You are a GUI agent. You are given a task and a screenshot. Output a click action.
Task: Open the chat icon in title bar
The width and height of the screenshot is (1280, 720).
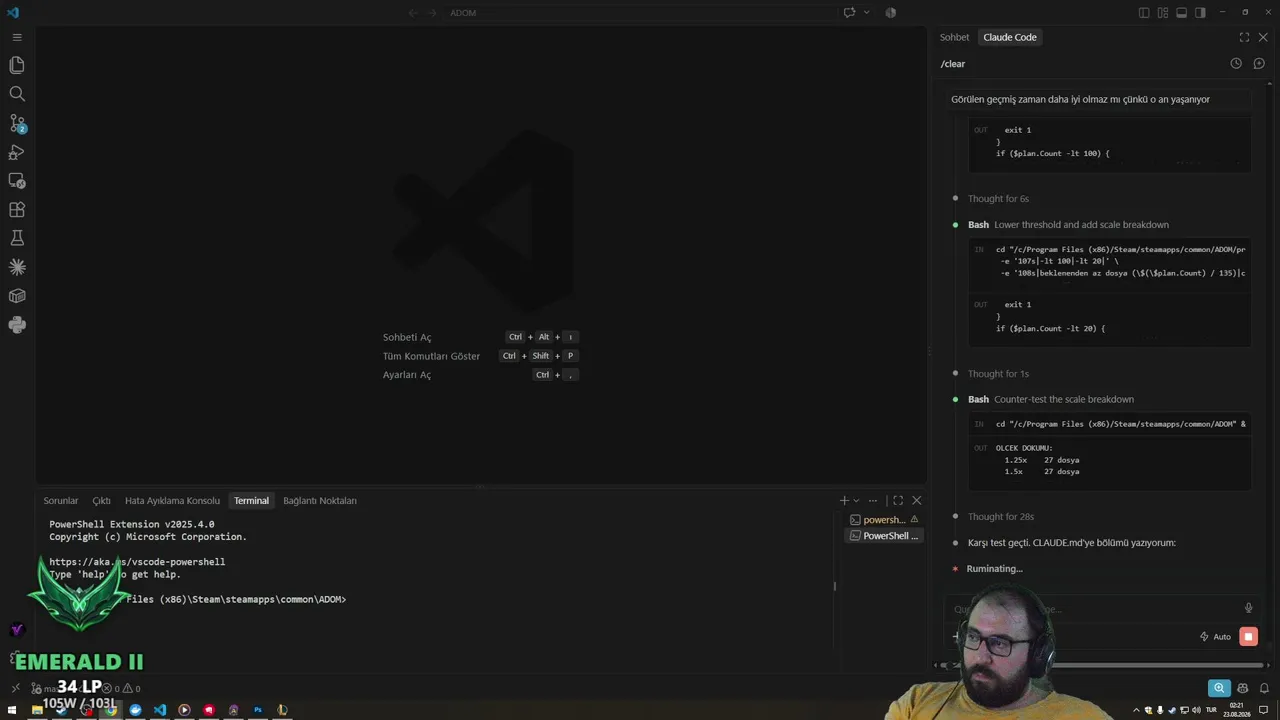(849, 13)
